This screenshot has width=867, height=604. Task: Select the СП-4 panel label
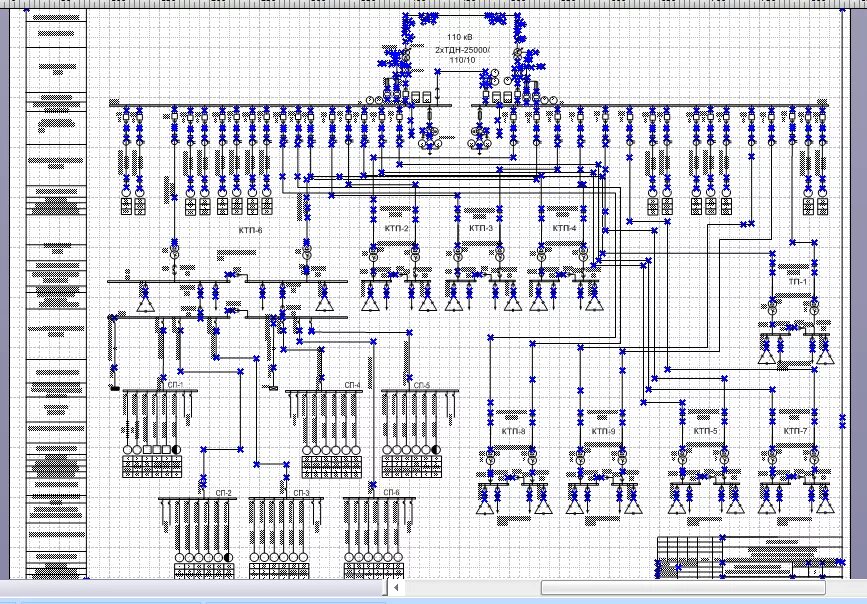[352, 385]
